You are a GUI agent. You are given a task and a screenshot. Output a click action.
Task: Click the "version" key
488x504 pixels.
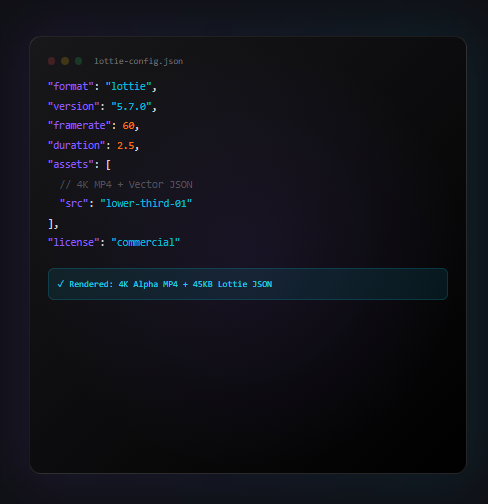[x=74, y=107]
